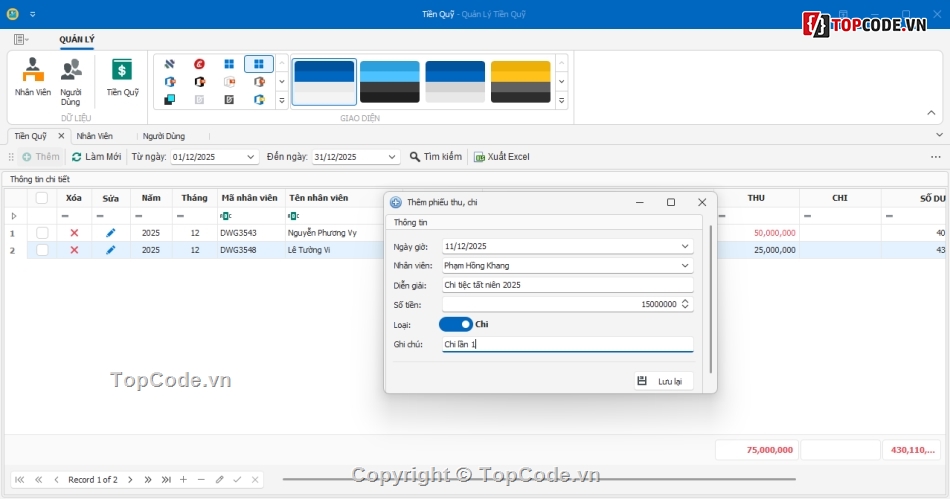
Task: Expand the Nhân viên combo box
Action: (x=685, y=266)
